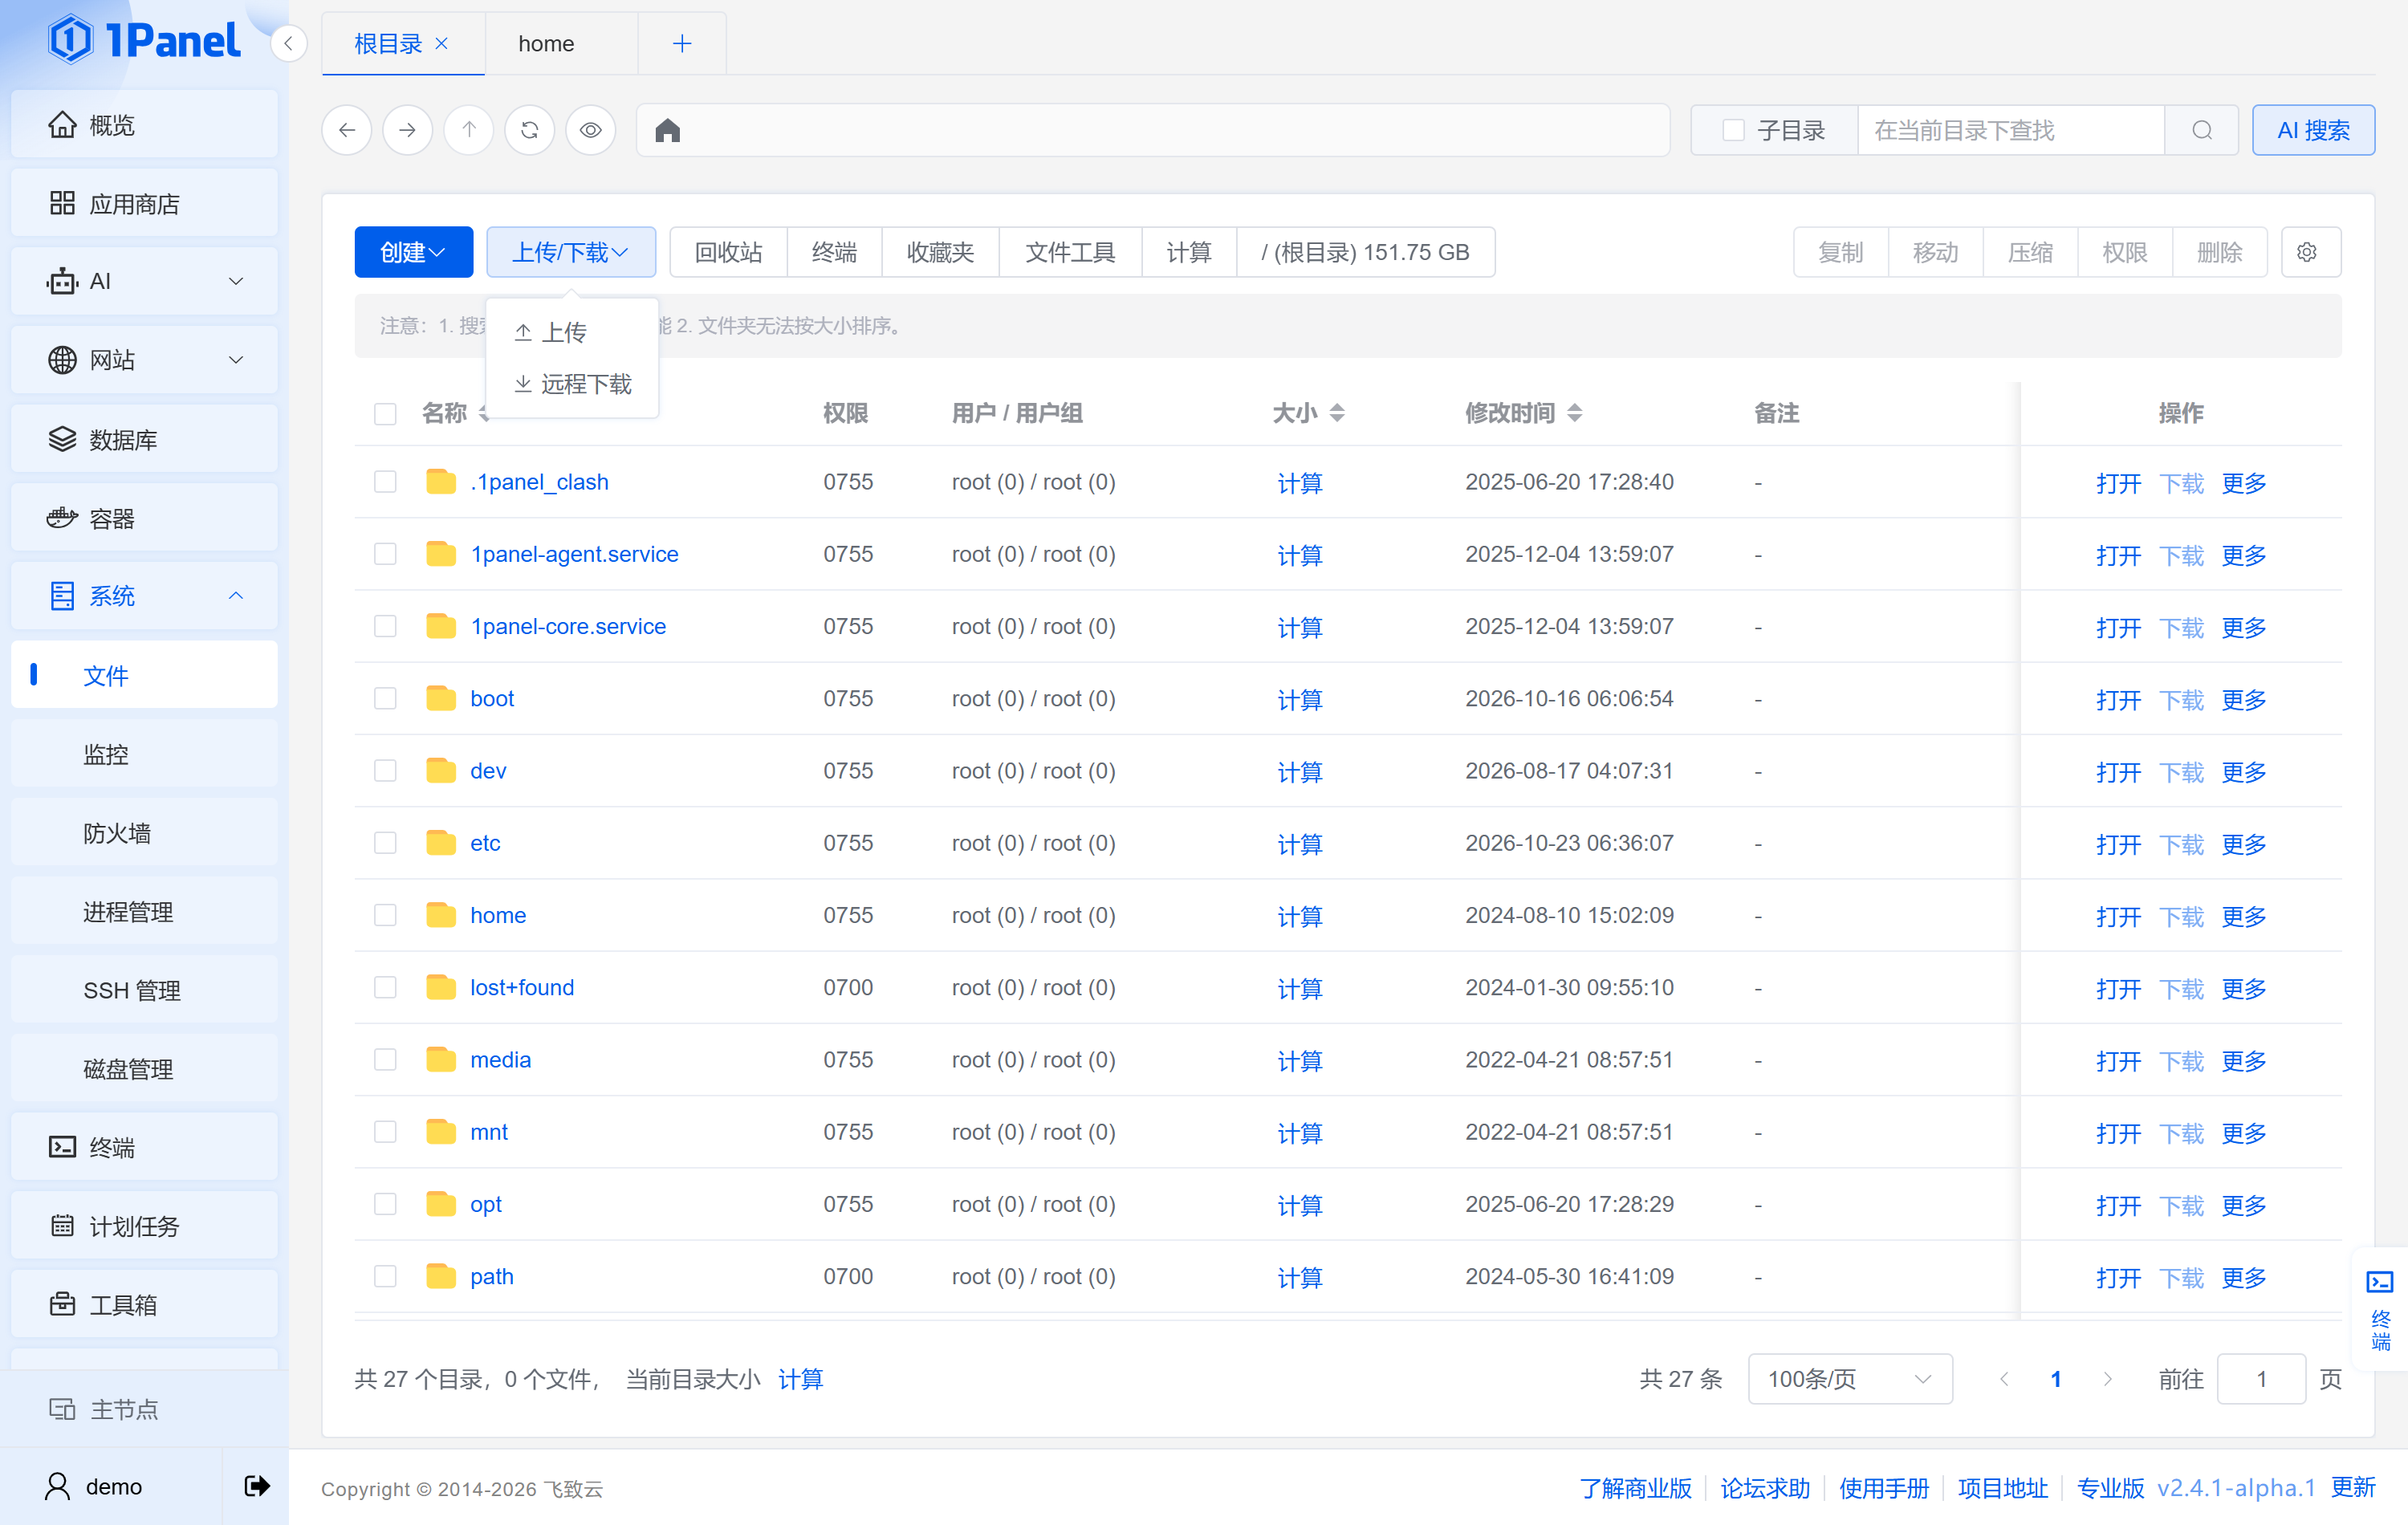Check the box for the boot folder
The height and width of the screenshot is (1525, 2408).
pos(385,698)
